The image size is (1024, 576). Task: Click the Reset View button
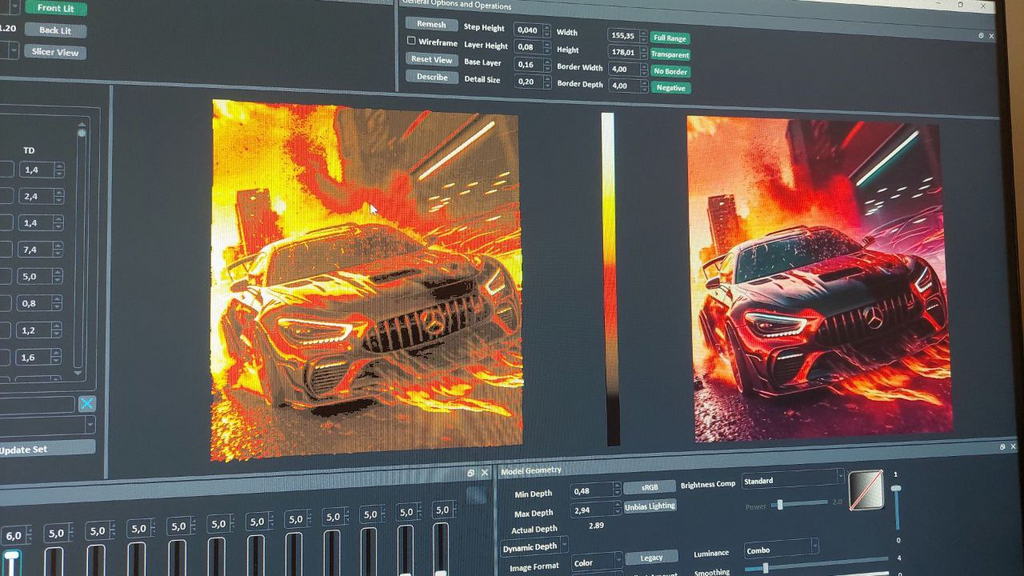tap(431, 59)
